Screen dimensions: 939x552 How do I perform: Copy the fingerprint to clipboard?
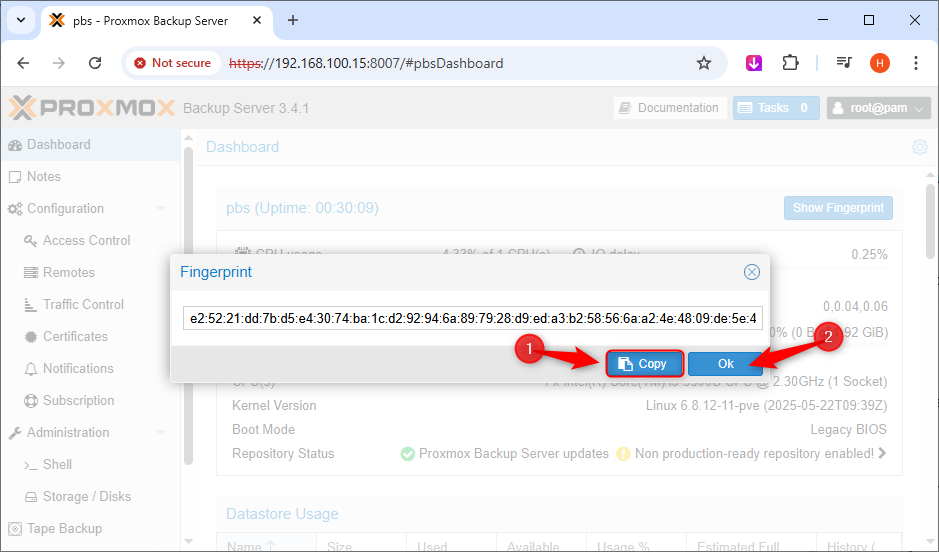click(644, 363)
